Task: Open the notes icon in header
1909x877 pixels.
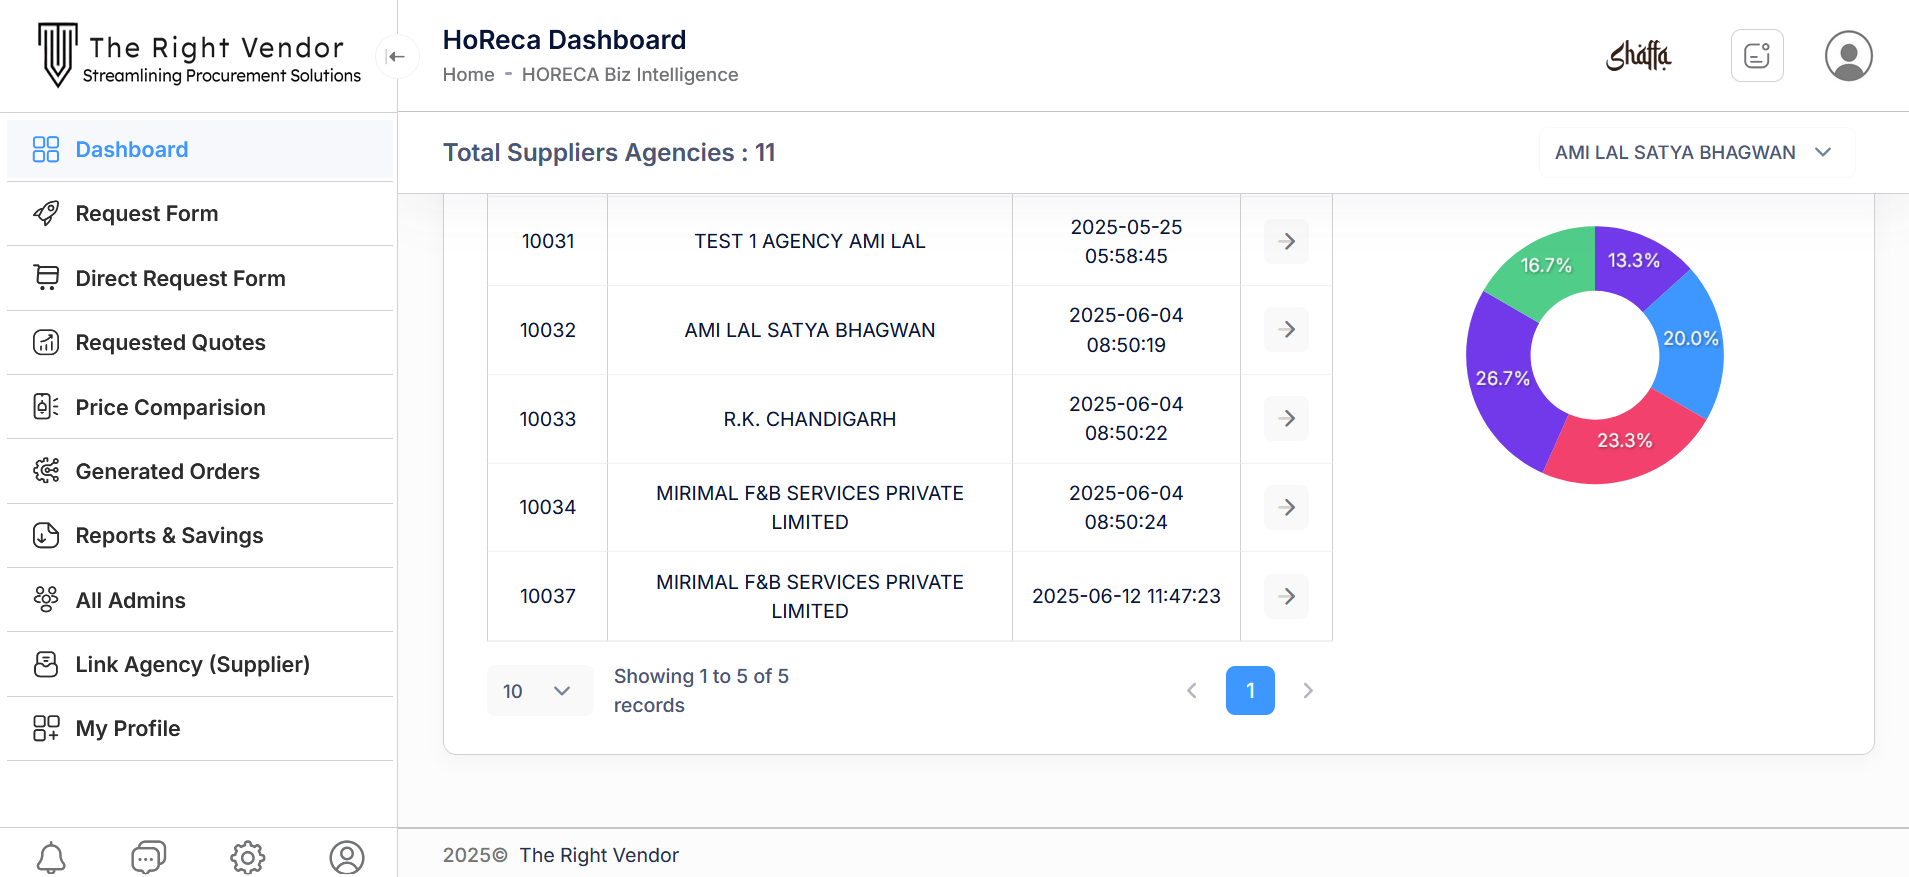Action: pos(1757,56)
